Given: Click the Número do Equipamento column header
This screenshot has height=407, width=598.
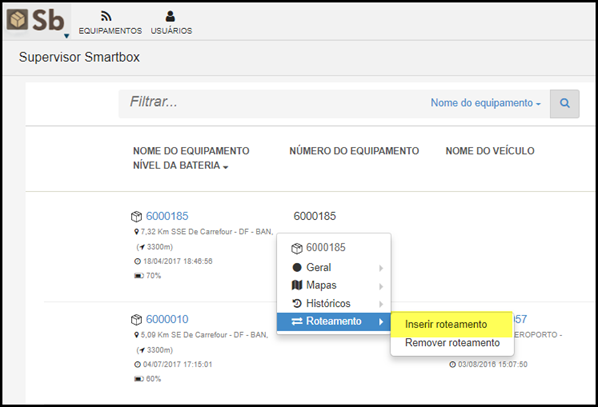Looking at the screenshot, I should 354,151.
